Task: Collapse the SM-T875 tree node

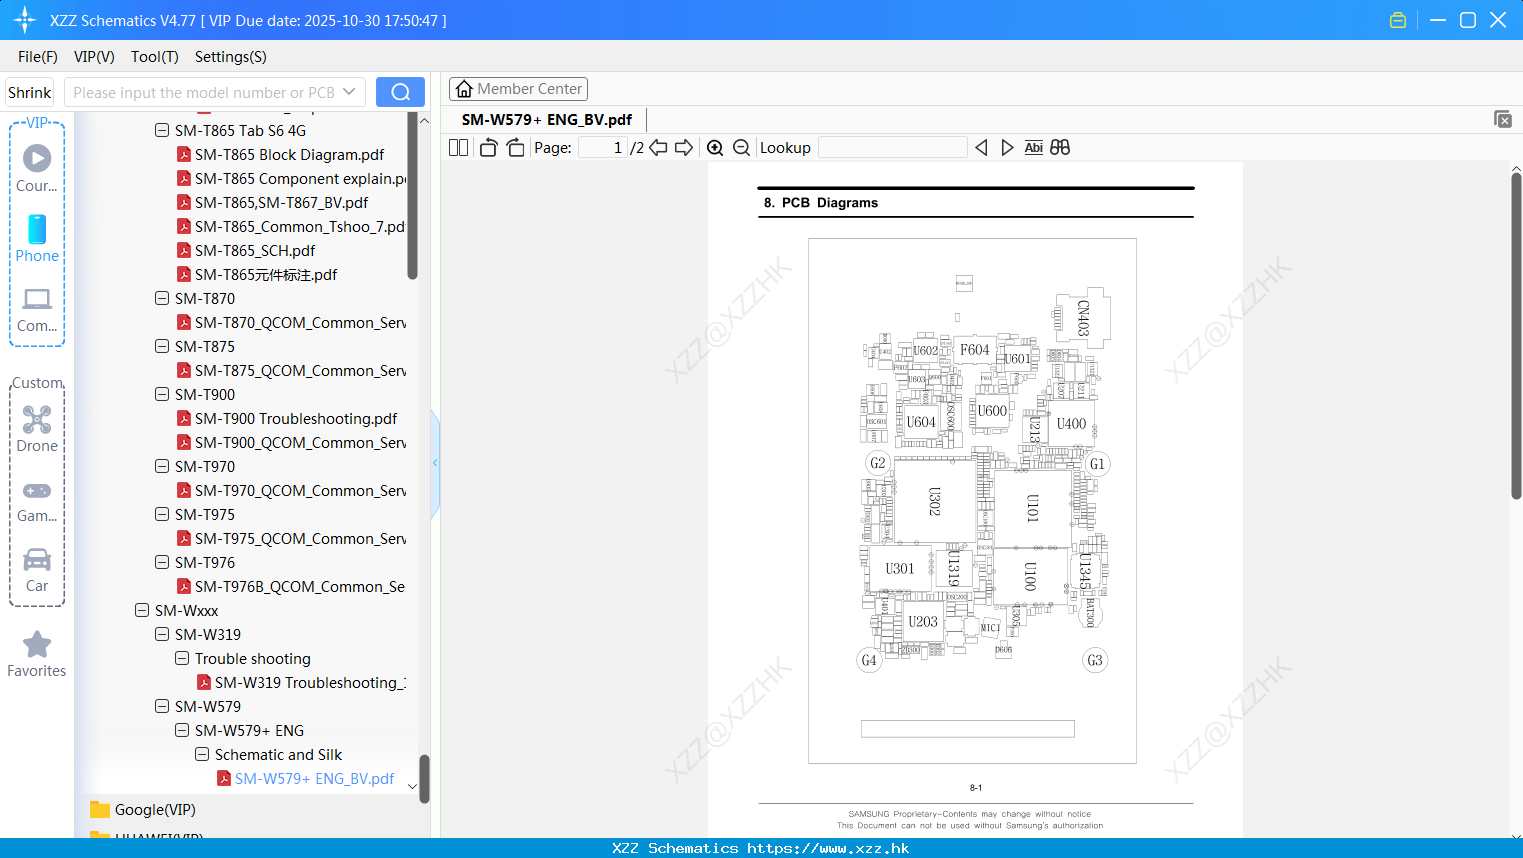Action: coord(162,346)
